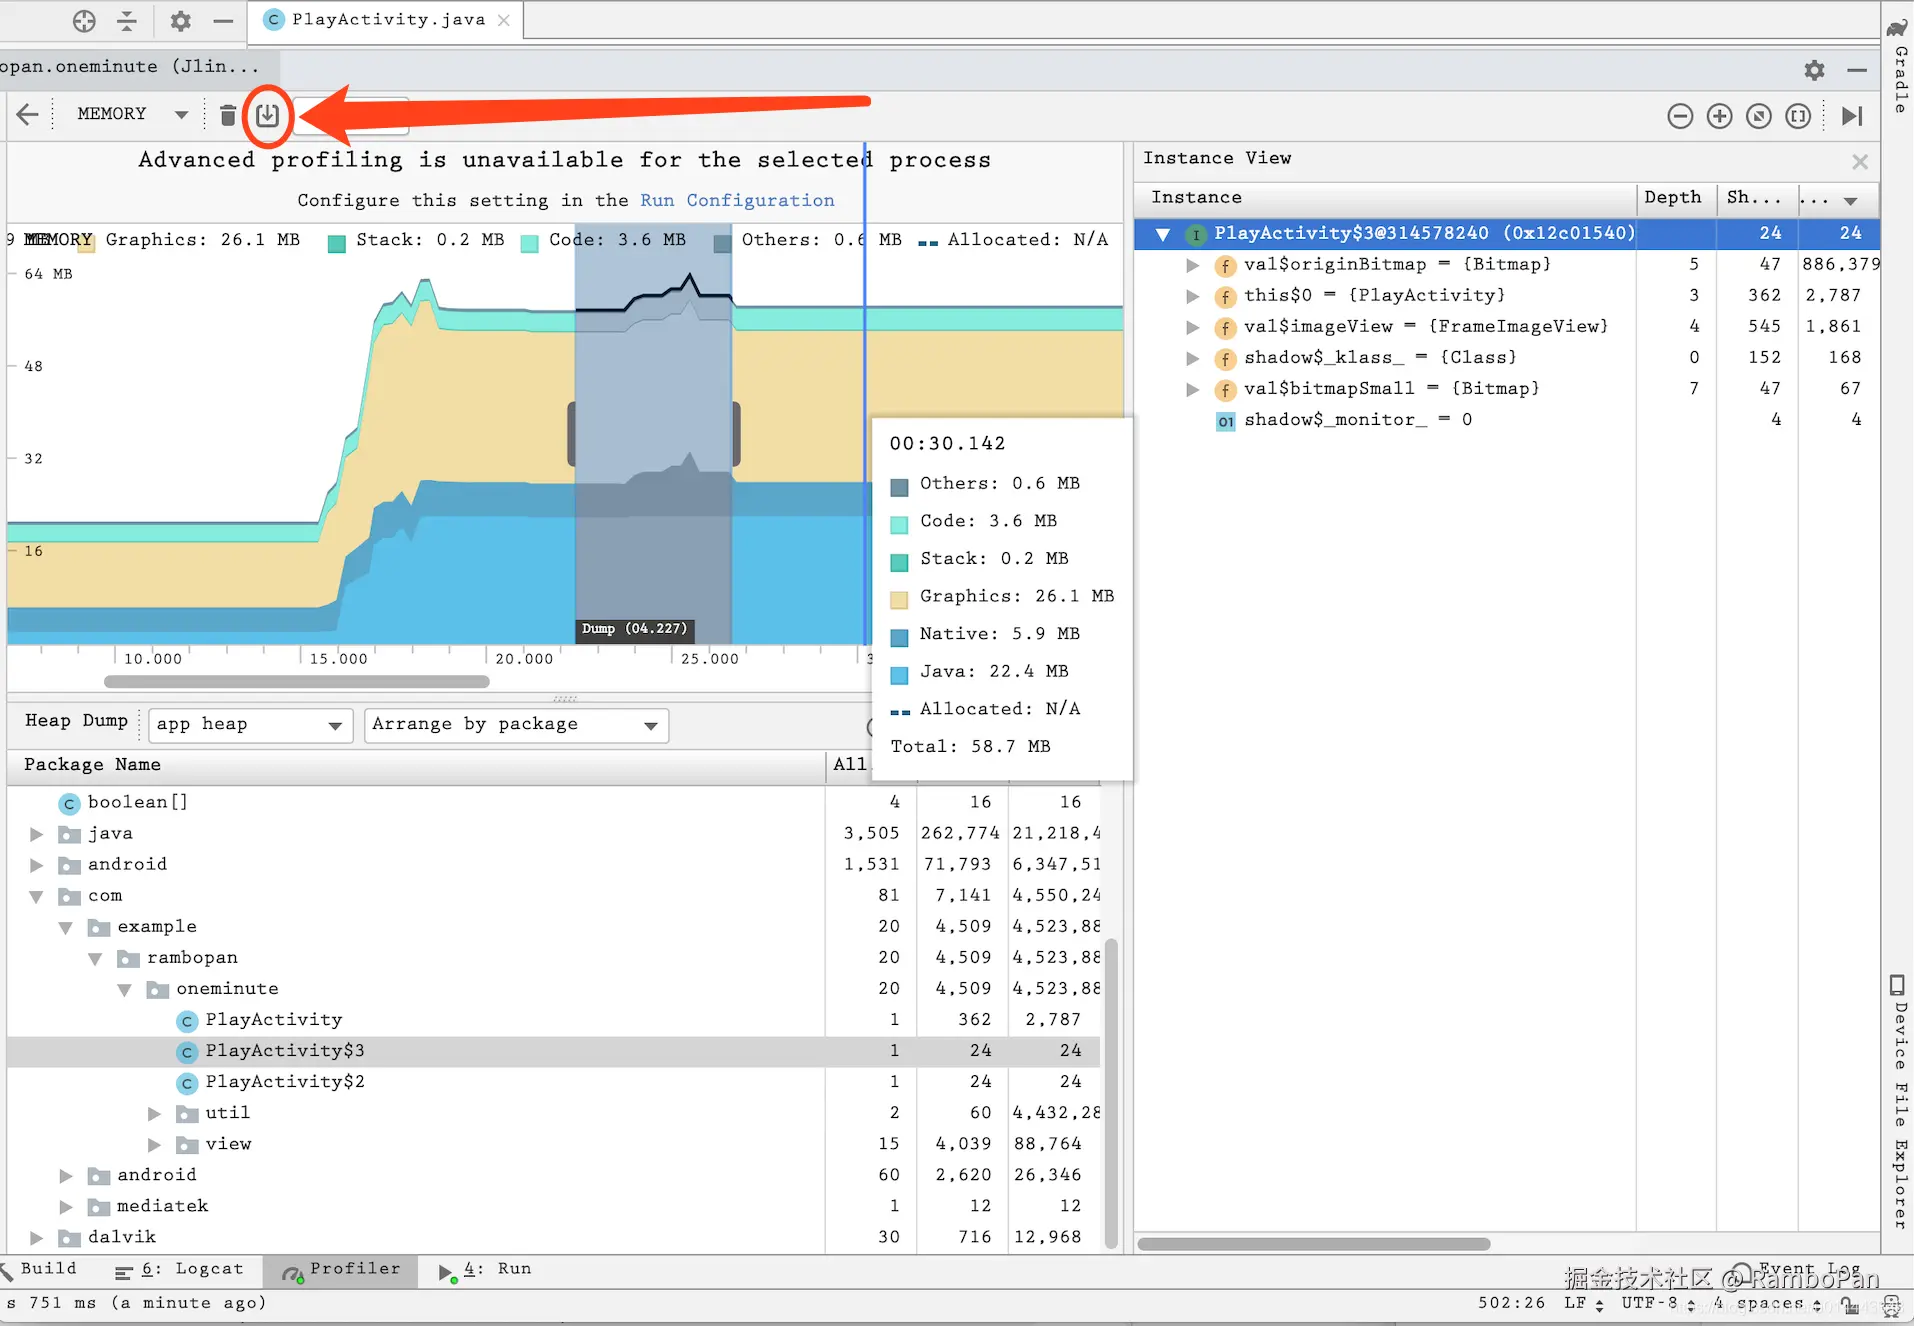
Task: Switch to the PlayActivity.java tab
Action: pyautogui.click(x=387, y=20)
